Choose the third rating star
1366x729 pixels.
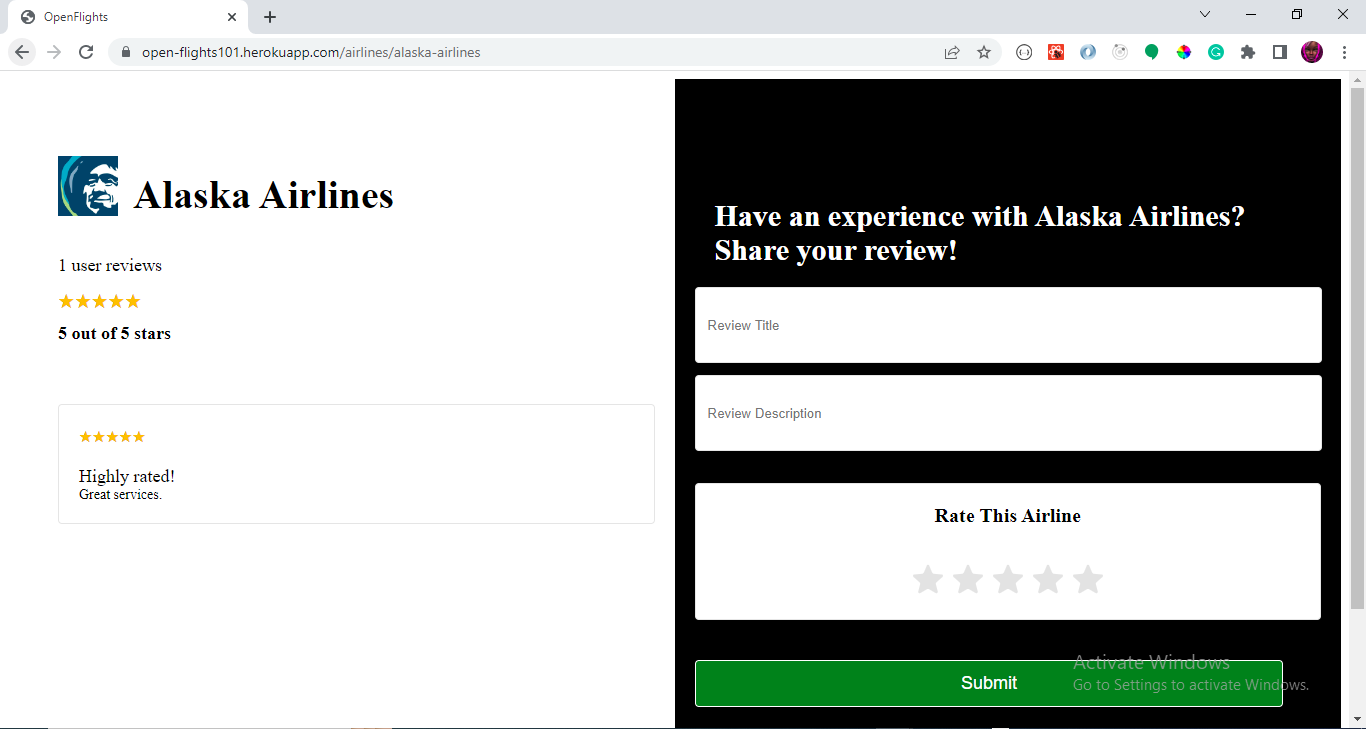click(x=1008, y=579)
